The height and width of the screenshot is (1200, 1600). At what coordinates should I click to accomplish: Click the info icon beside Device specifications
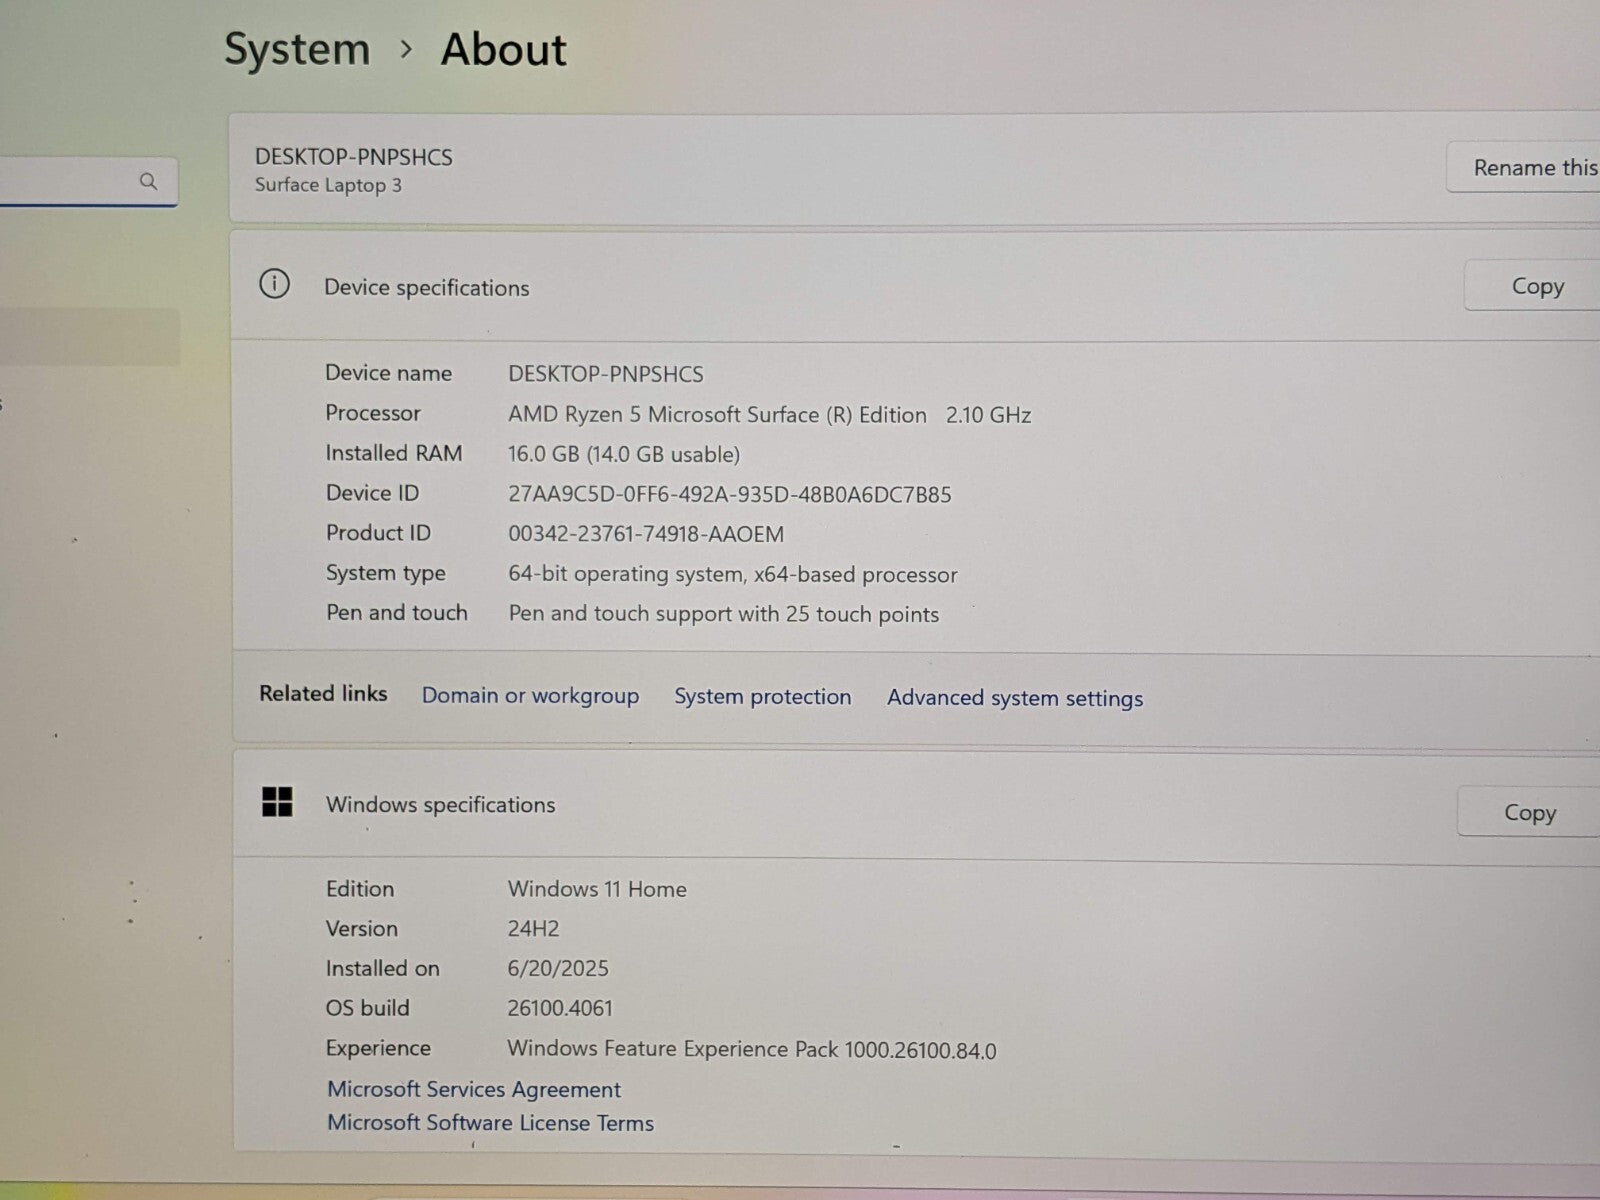point(274,285)
